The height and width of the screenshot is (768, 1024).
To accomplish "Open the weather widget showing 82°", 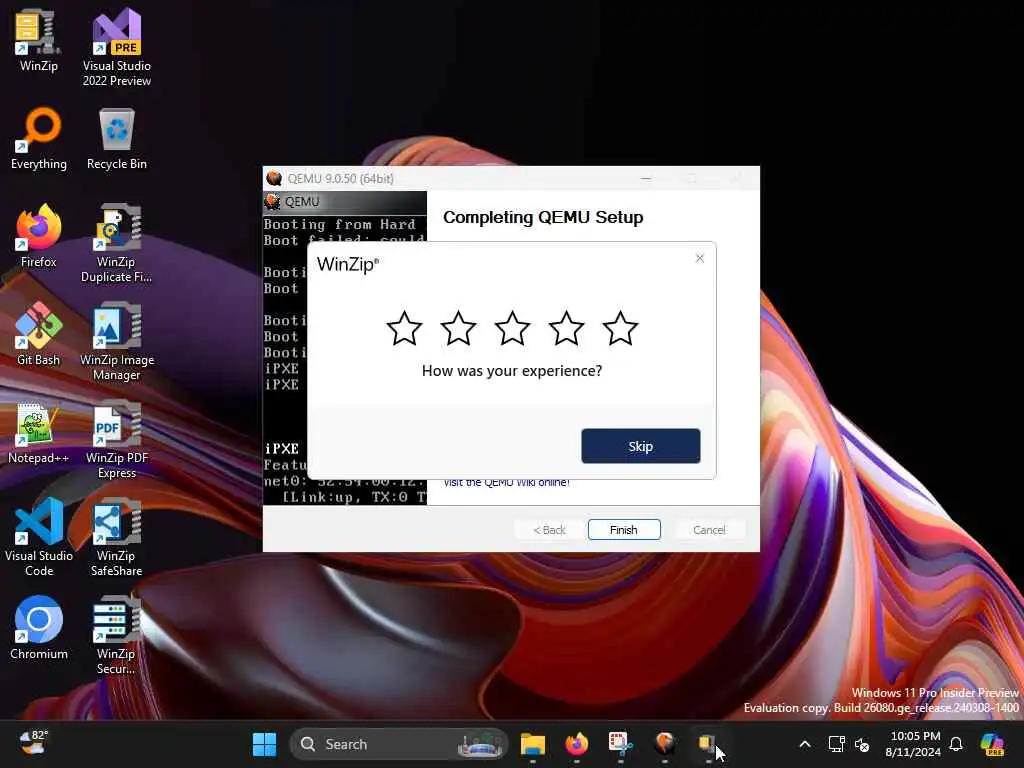I will coord(33,743).
